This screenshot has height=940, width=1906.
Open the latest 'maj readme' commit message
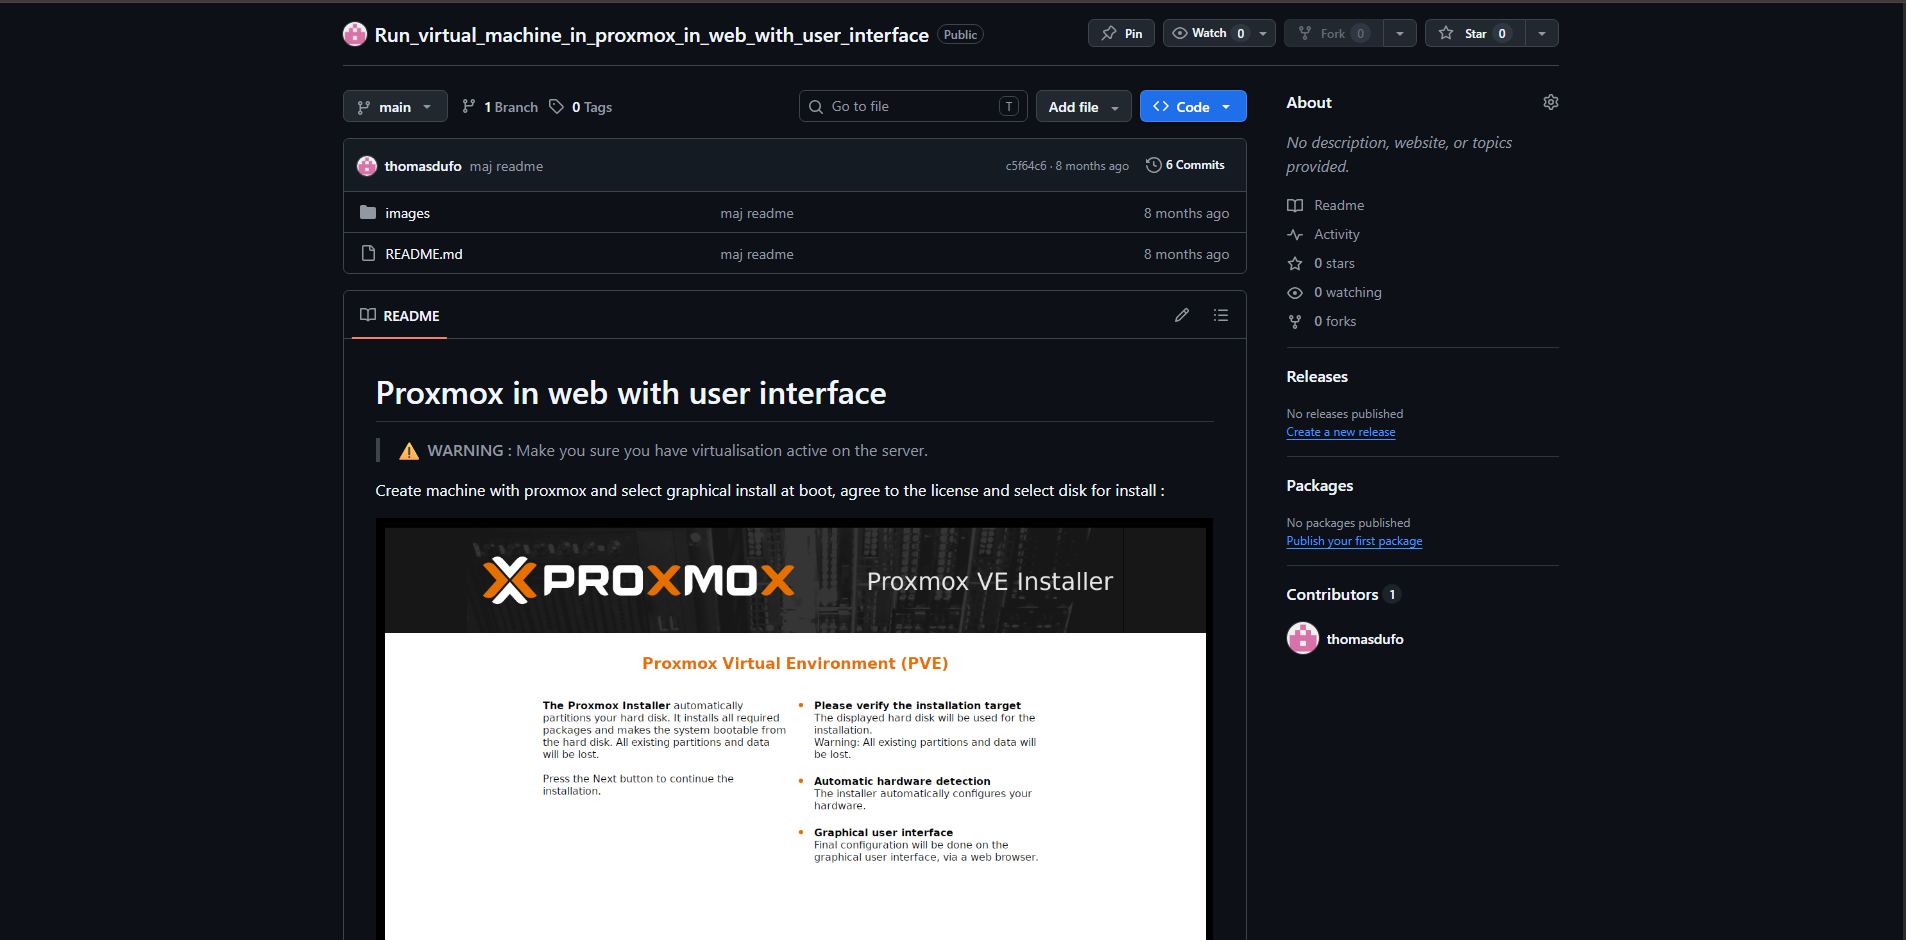[x=506, y=166]
